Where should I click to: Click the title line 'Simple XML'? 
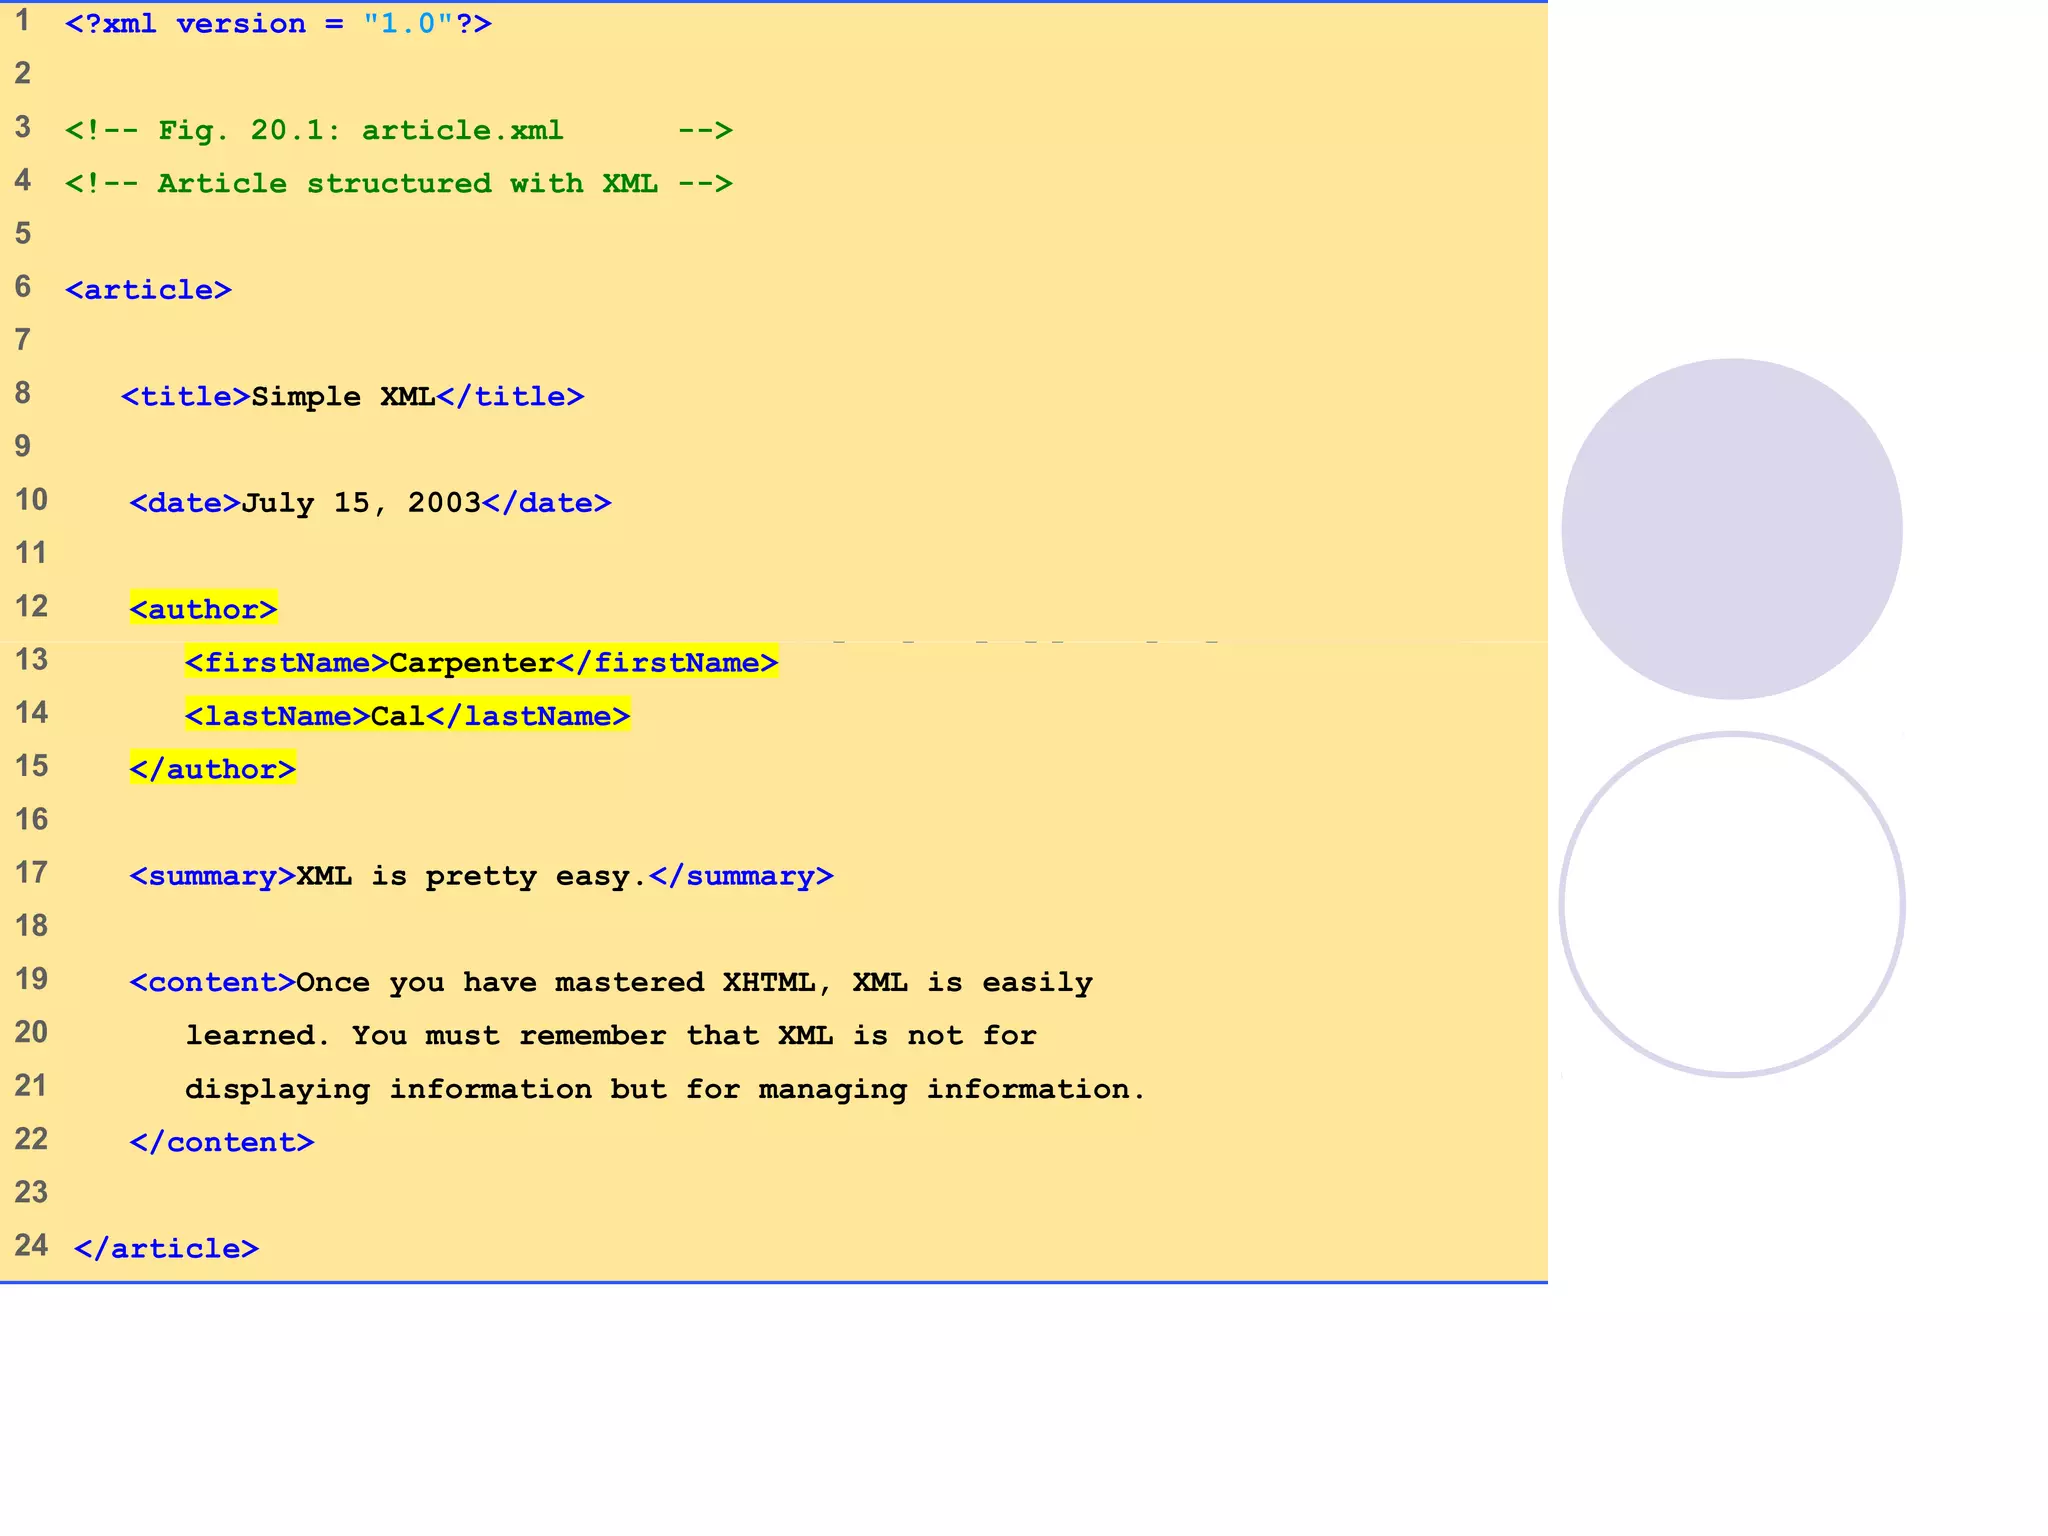coord(352,397)
